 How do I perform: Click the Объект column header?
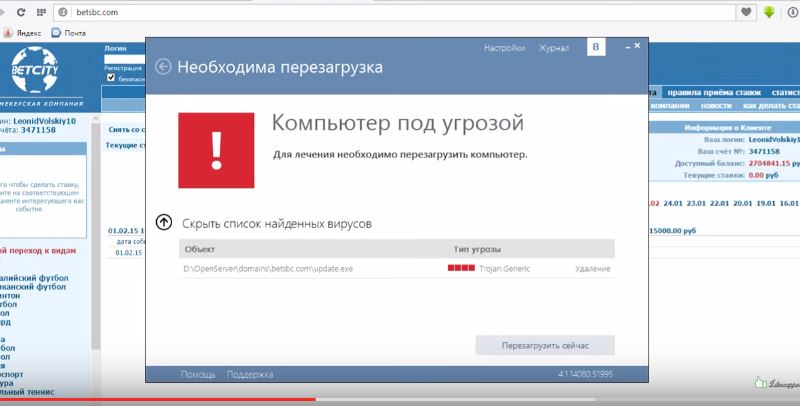coord(199,249)
